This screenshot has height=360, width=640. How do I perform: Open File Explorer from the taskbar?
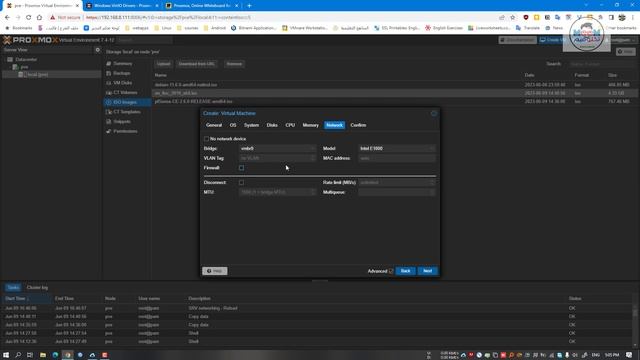point(43,355)
